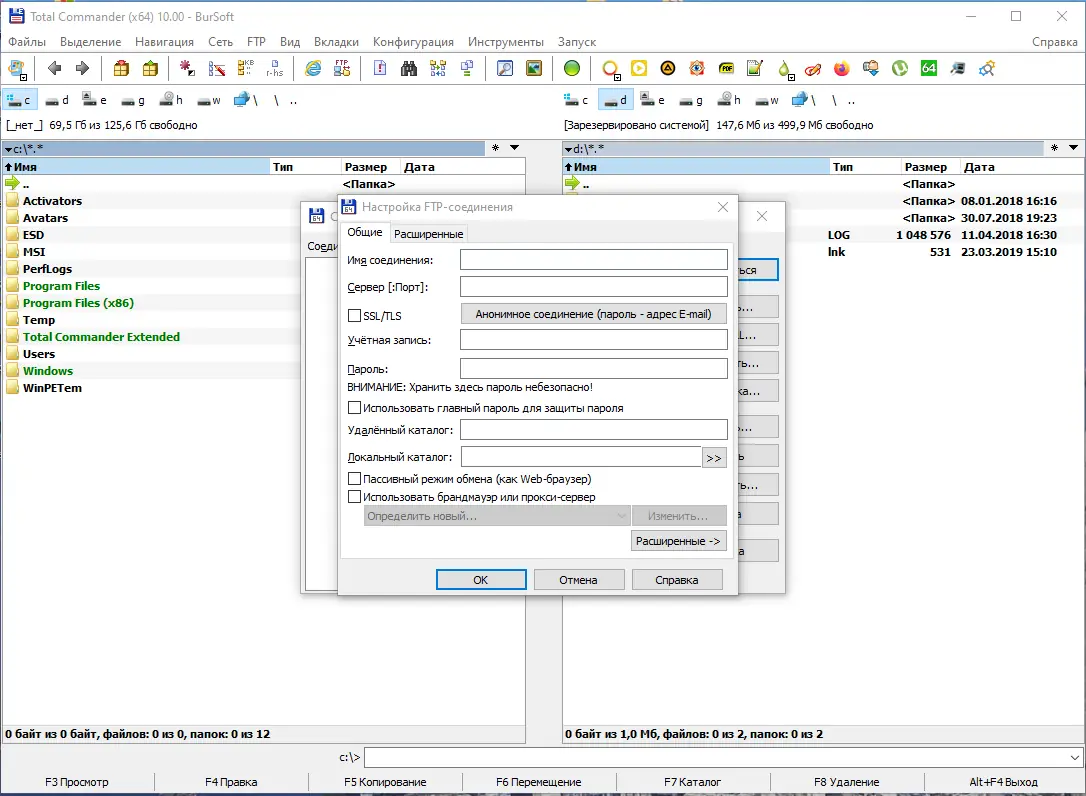Open the Internet Explorer toolbar icon
This screenshot has width=1086, height=796.
pos(314,68)
